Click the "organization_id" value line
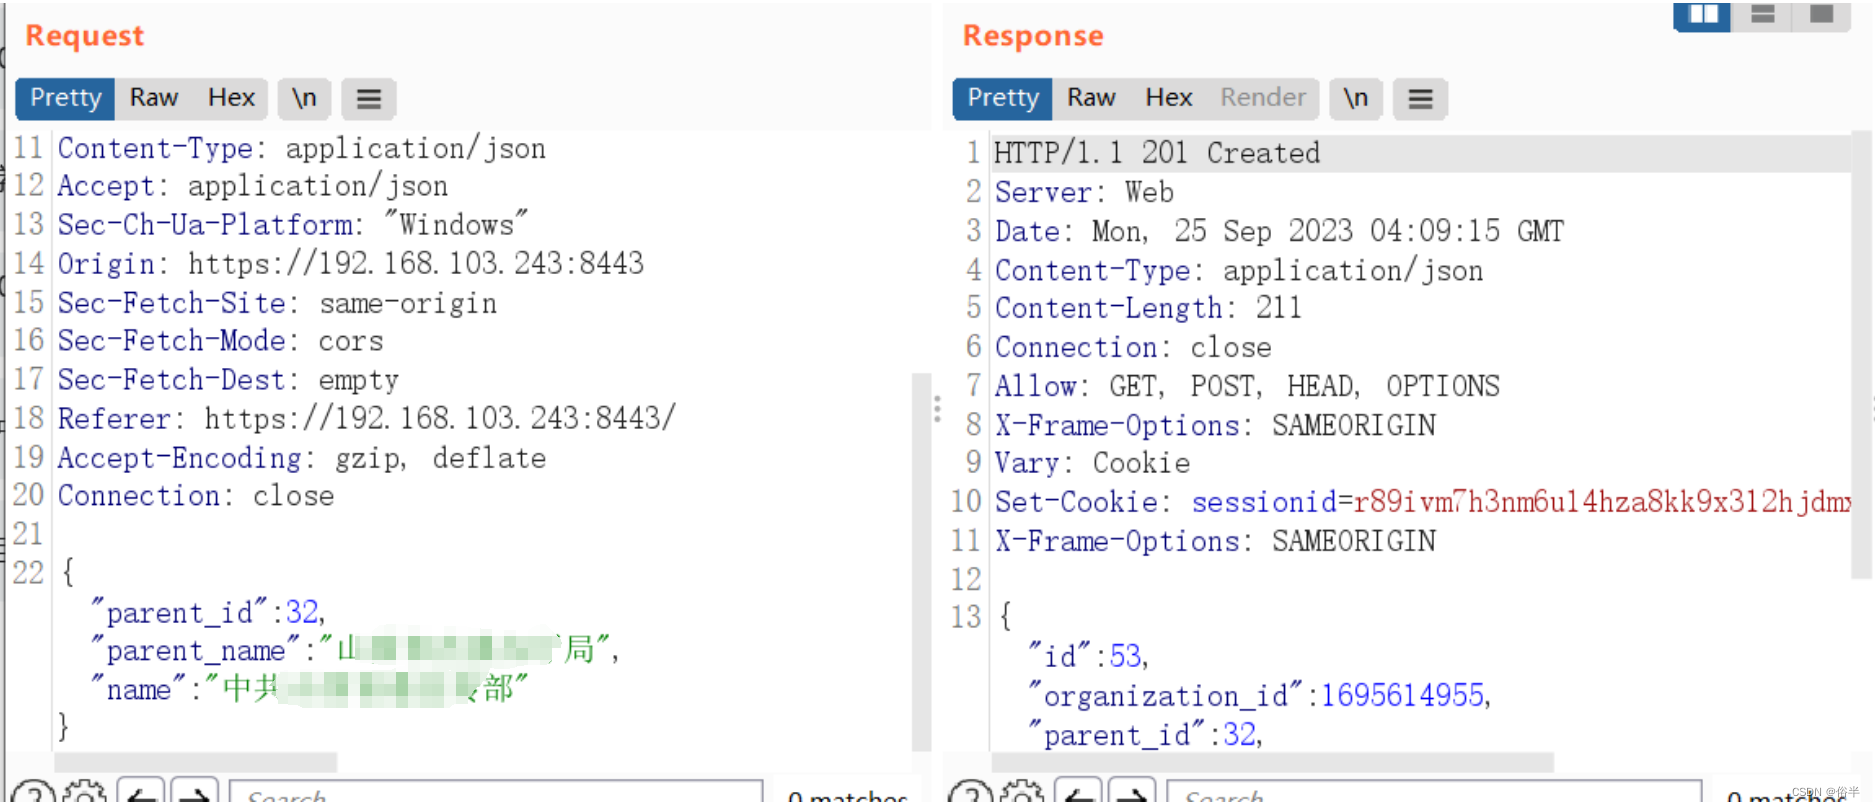This screenshot has width=1875, height=807. [x=1260, y=695]
